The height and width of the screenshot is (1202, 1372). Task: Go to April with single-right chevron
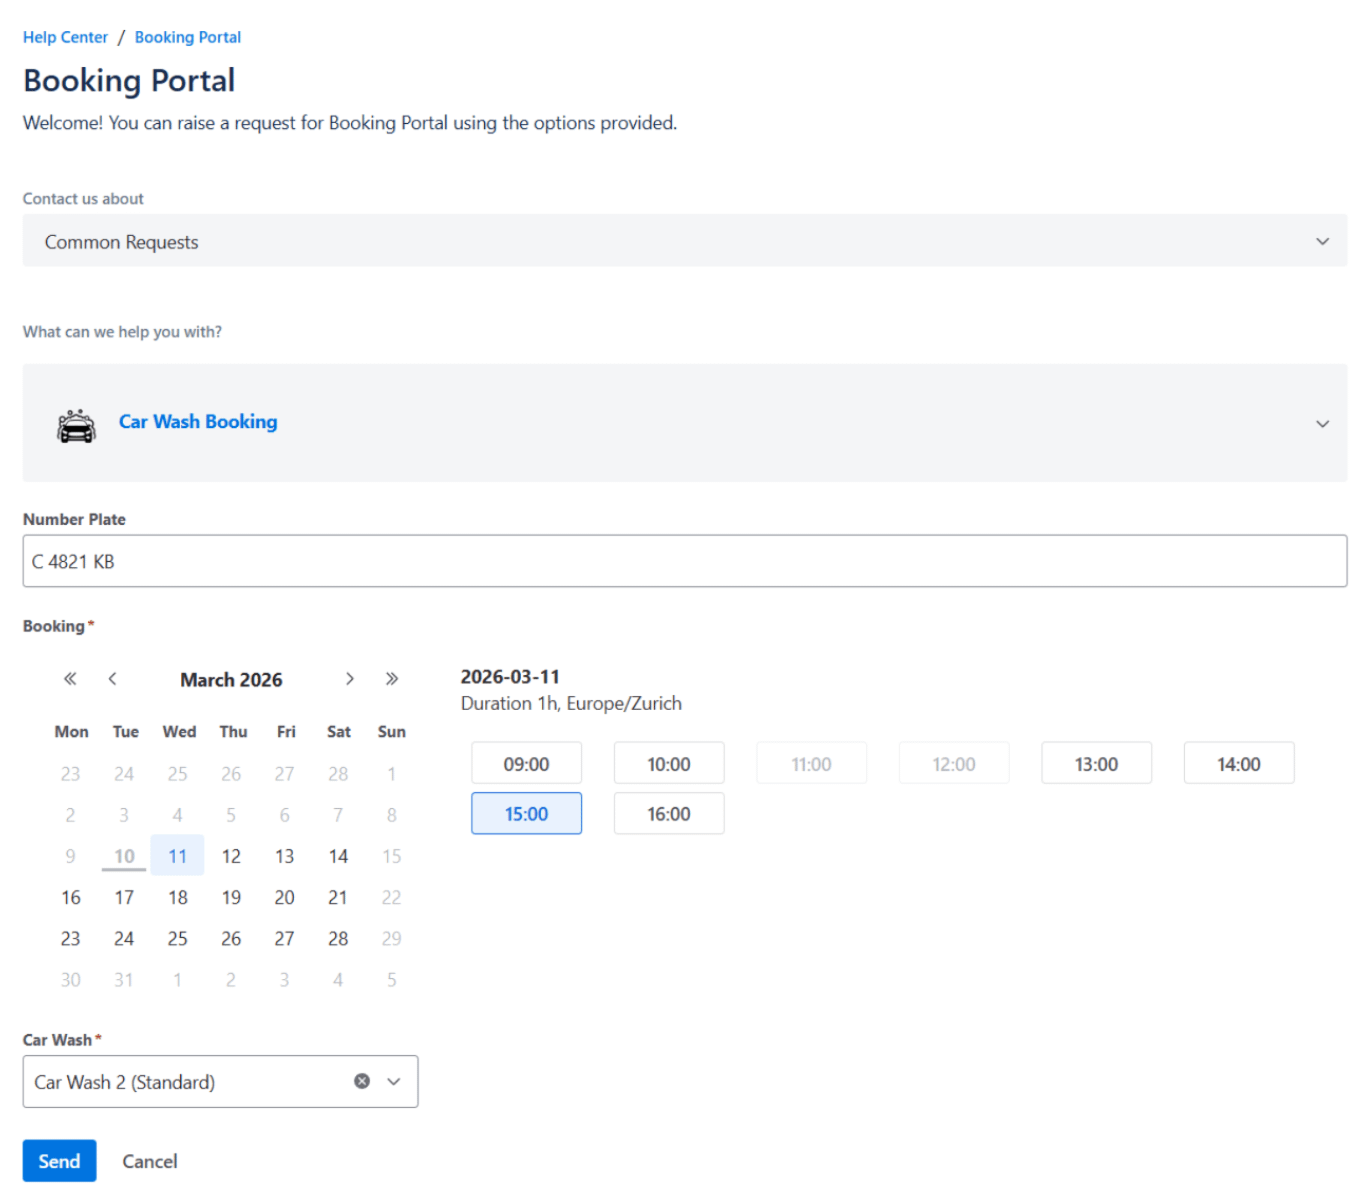[350, 678]
